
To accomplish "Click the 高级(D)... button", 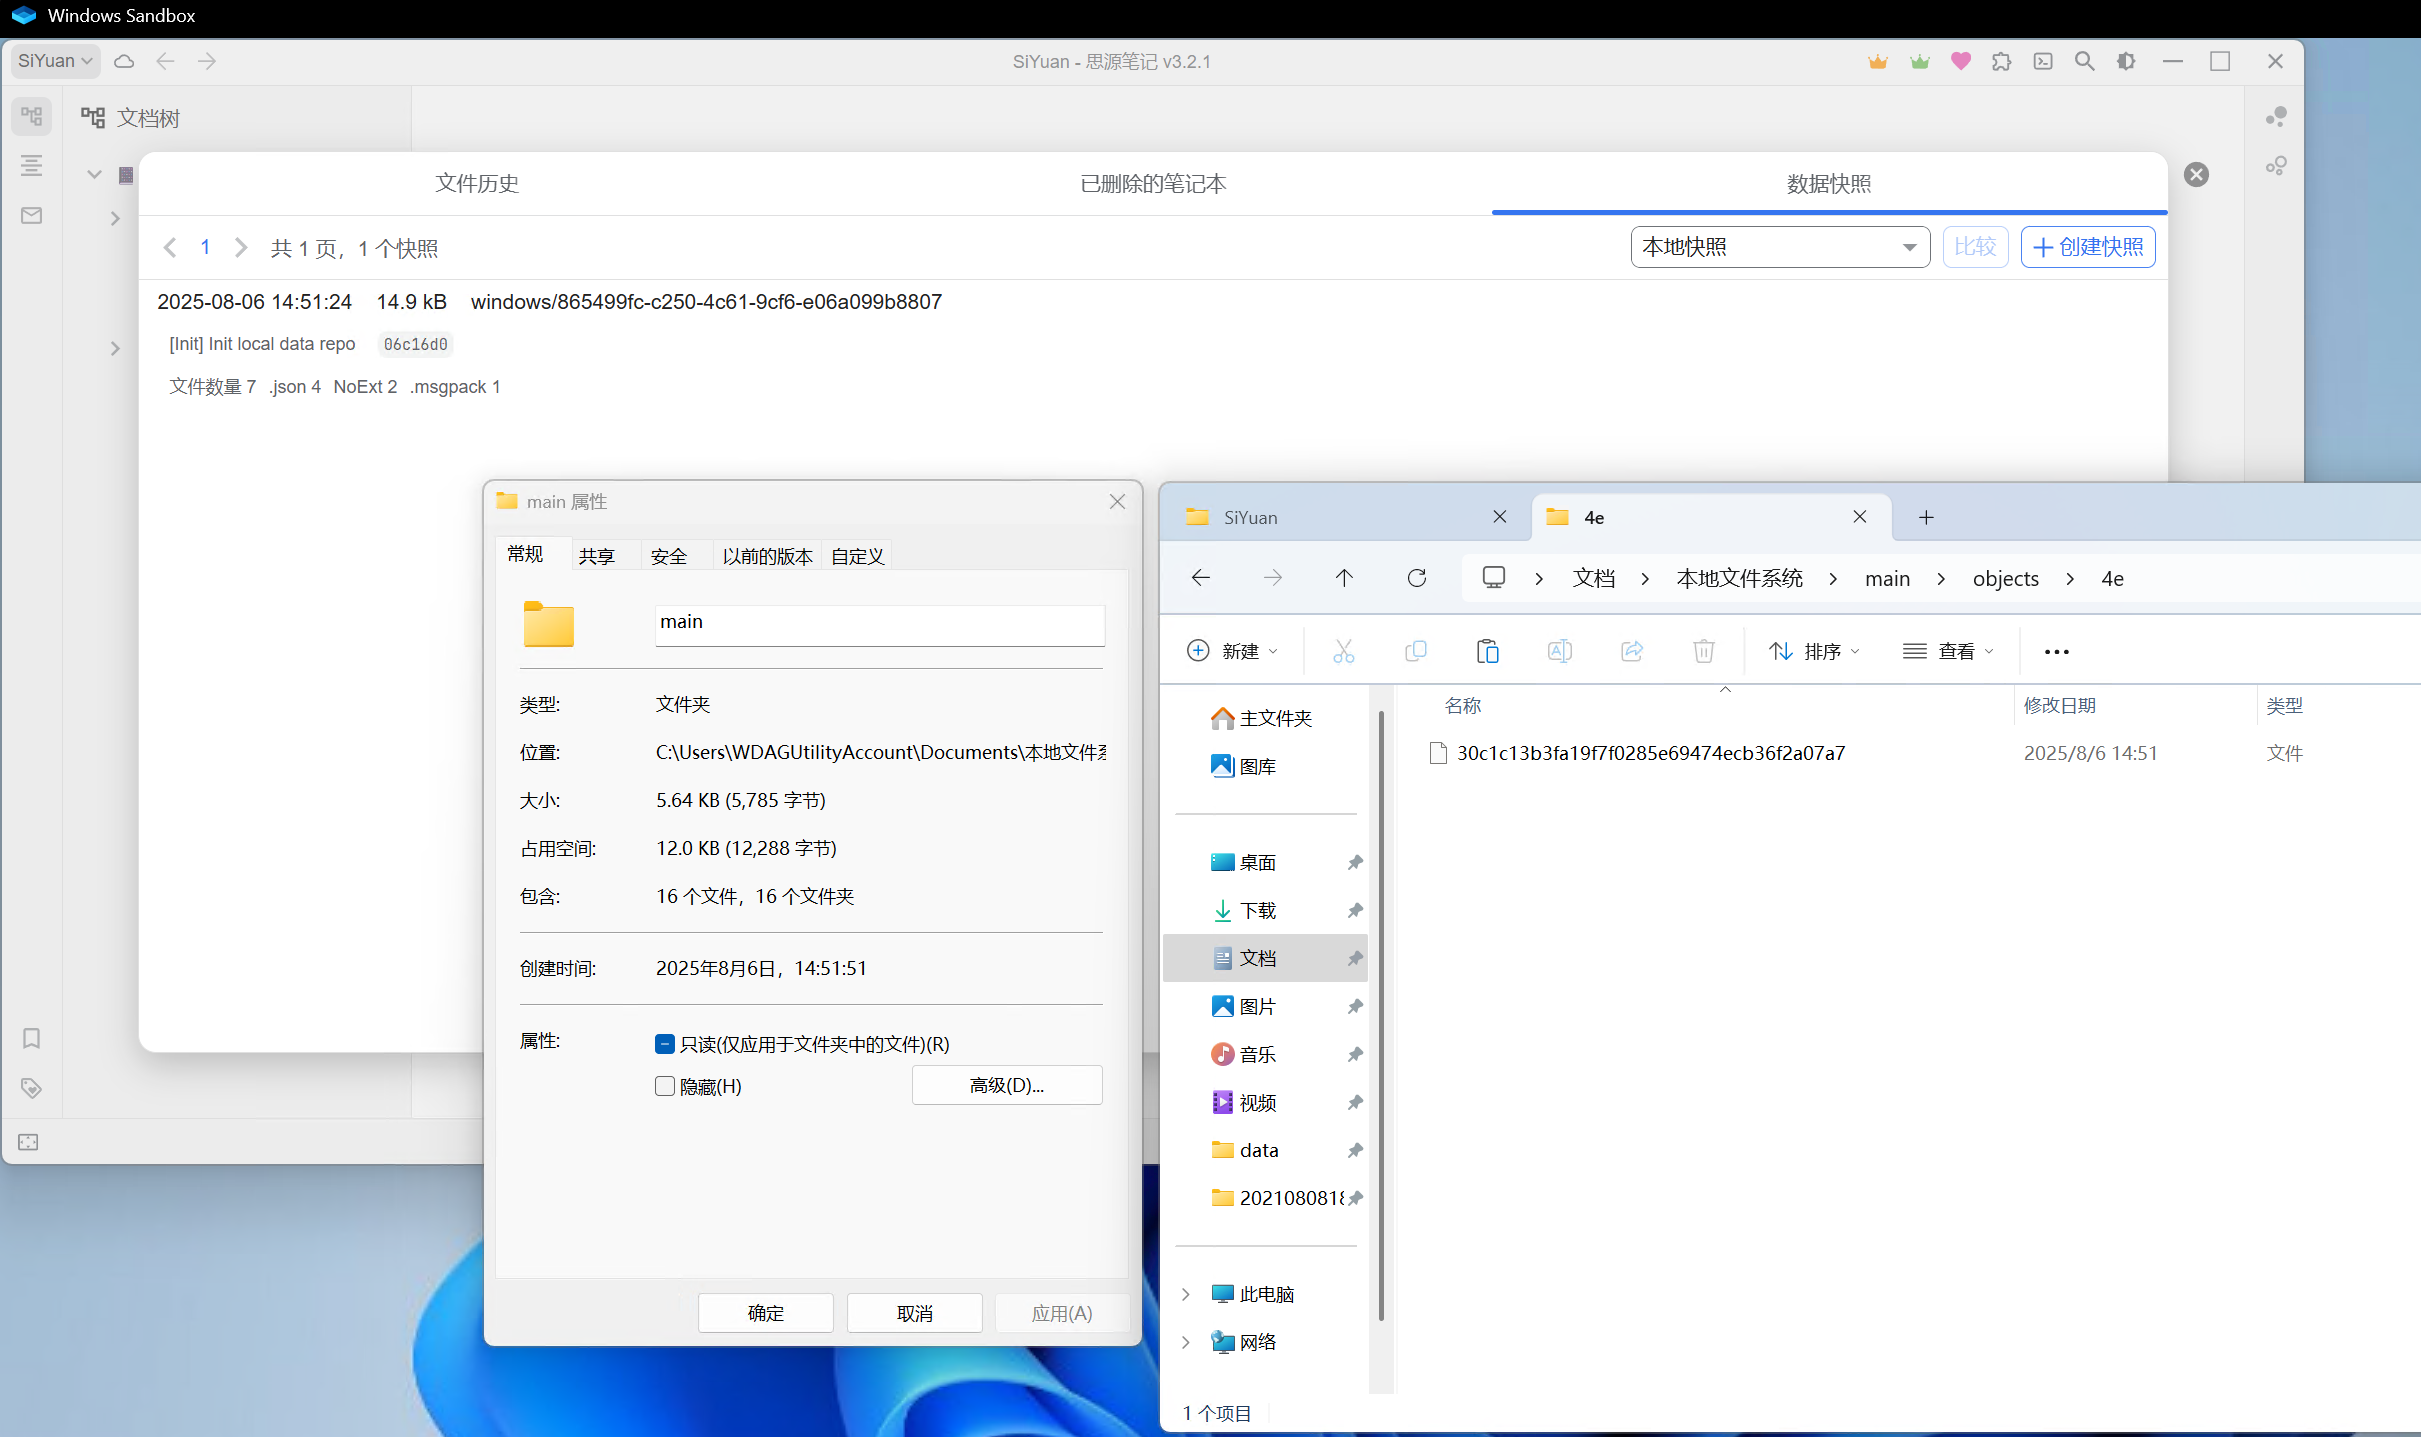I will (1006, 1085).
